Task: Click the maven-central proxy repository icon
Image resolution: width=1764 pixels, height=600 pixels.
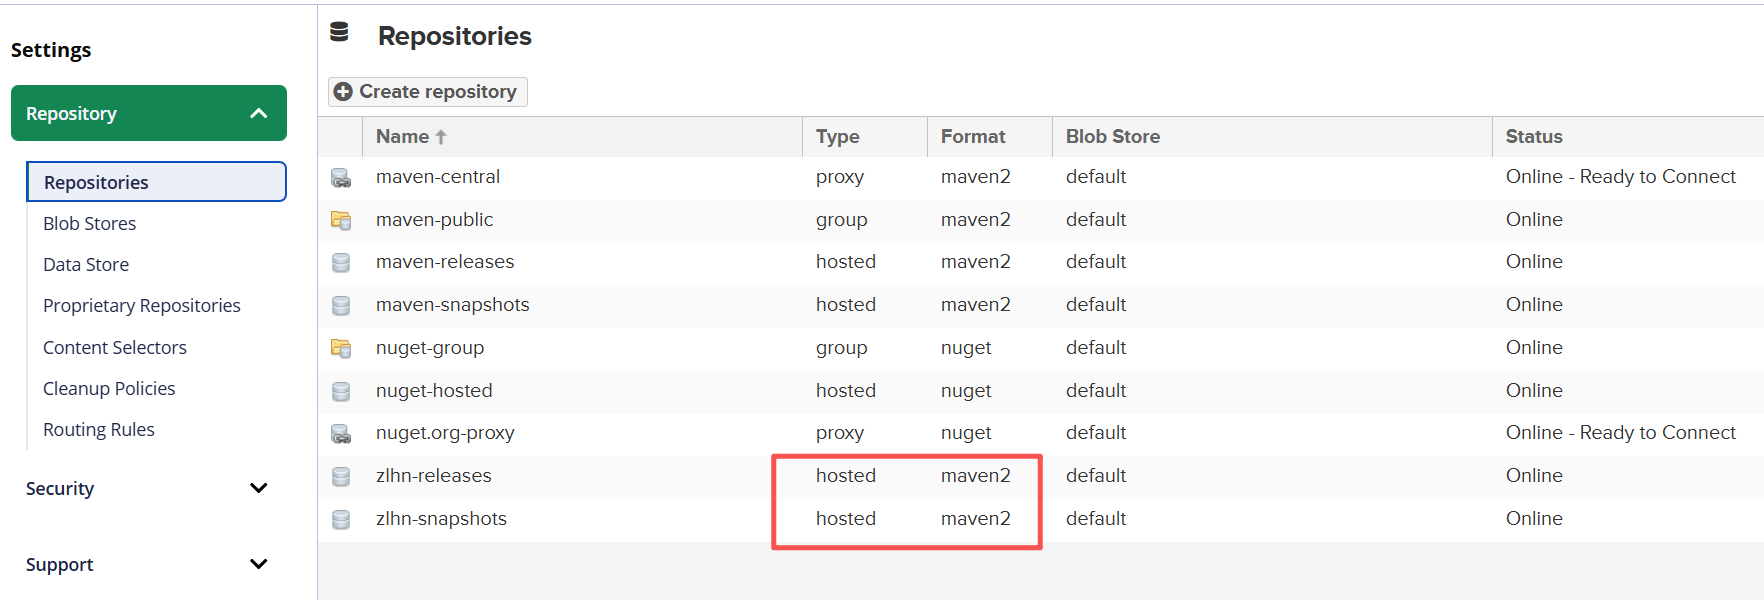Action: pos(341,178)
